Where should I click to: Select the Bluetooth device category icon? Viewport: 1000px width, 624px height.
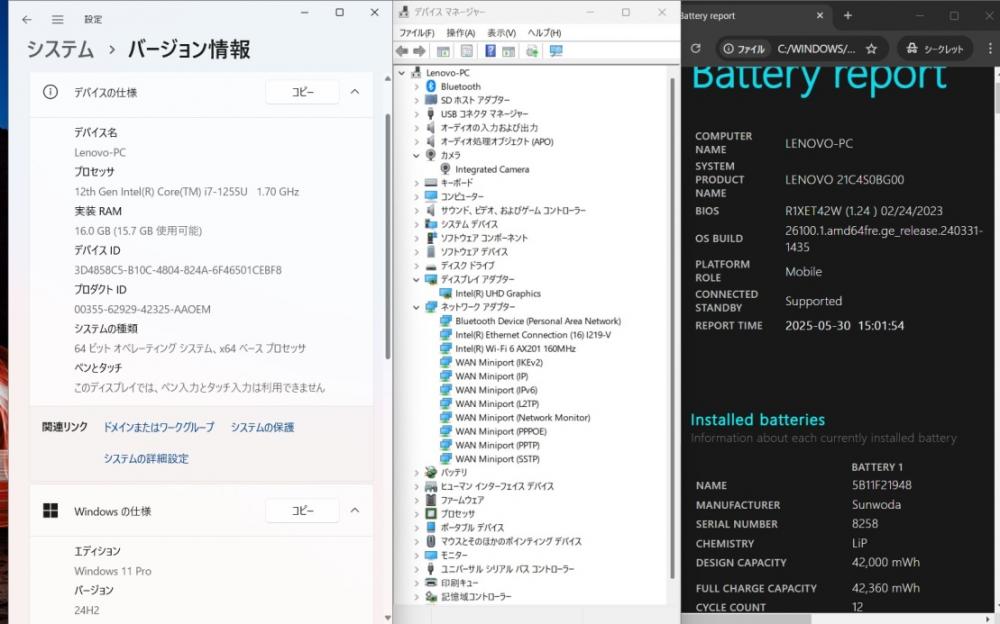coord(431,86)
